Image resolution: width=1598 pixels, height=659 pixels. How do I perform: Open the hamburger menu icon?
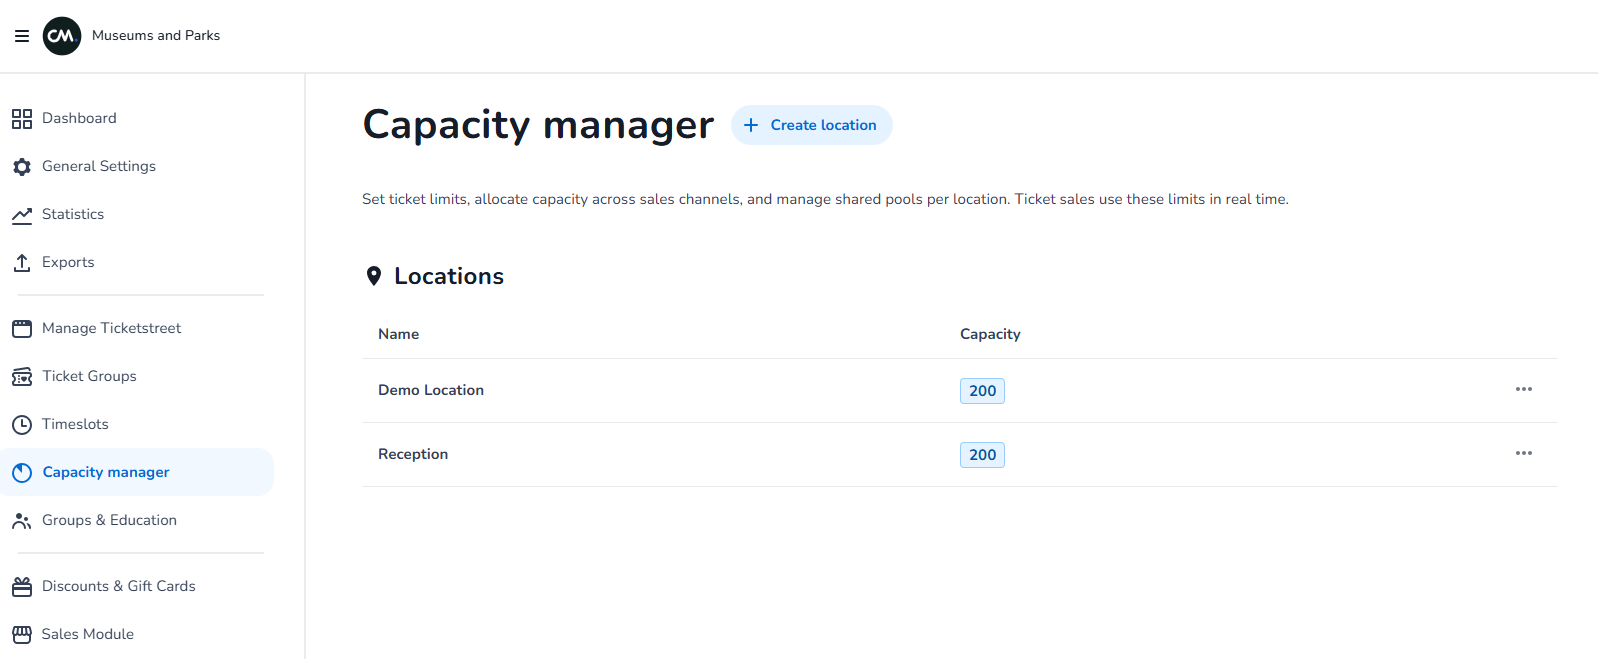click(22, 36)
